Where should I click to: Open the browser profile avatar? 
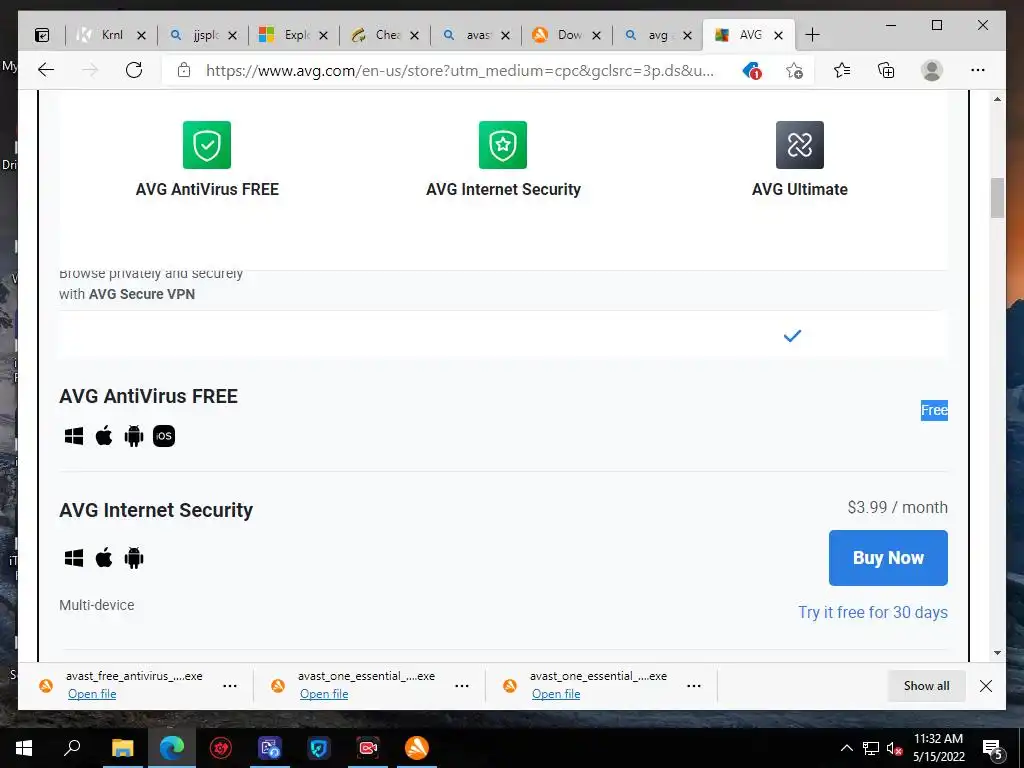(932, 70)
